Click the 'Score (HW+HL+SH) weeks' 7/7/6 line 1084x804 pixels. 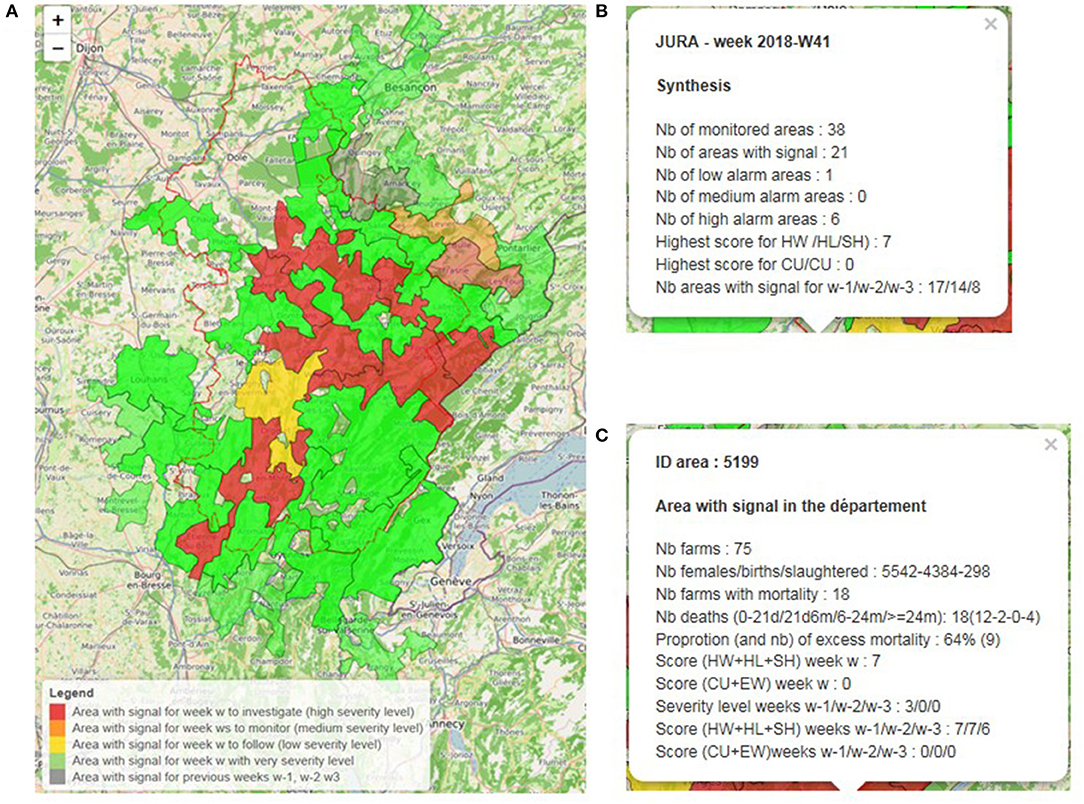click(823, 729)
